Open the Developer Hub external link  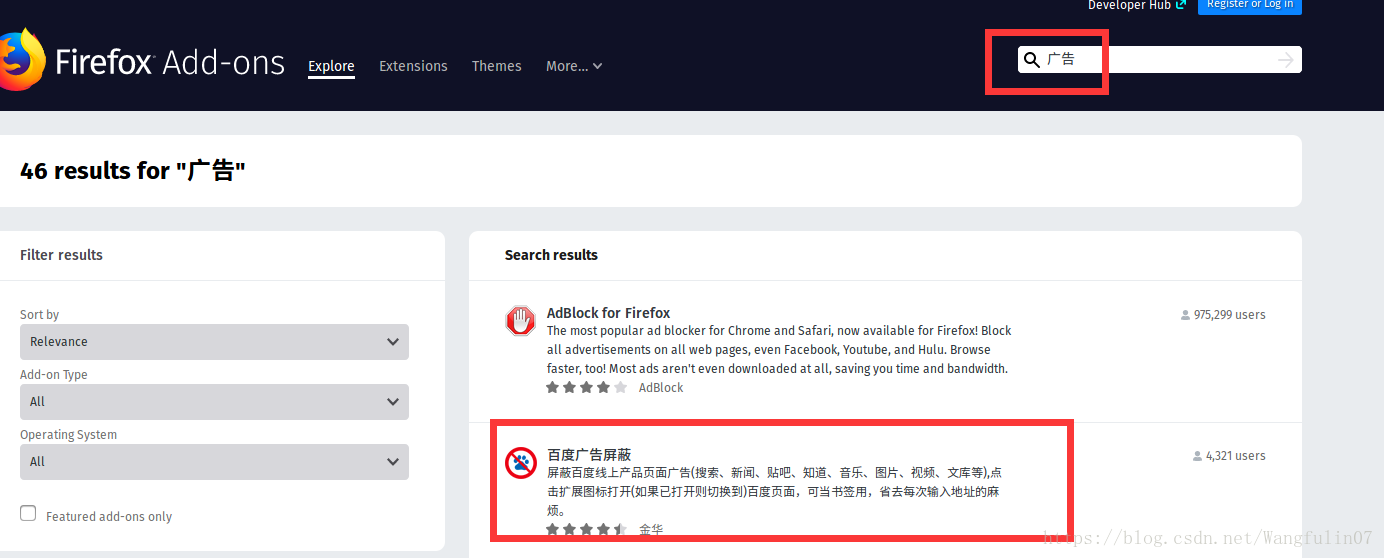click(1137, 5)
